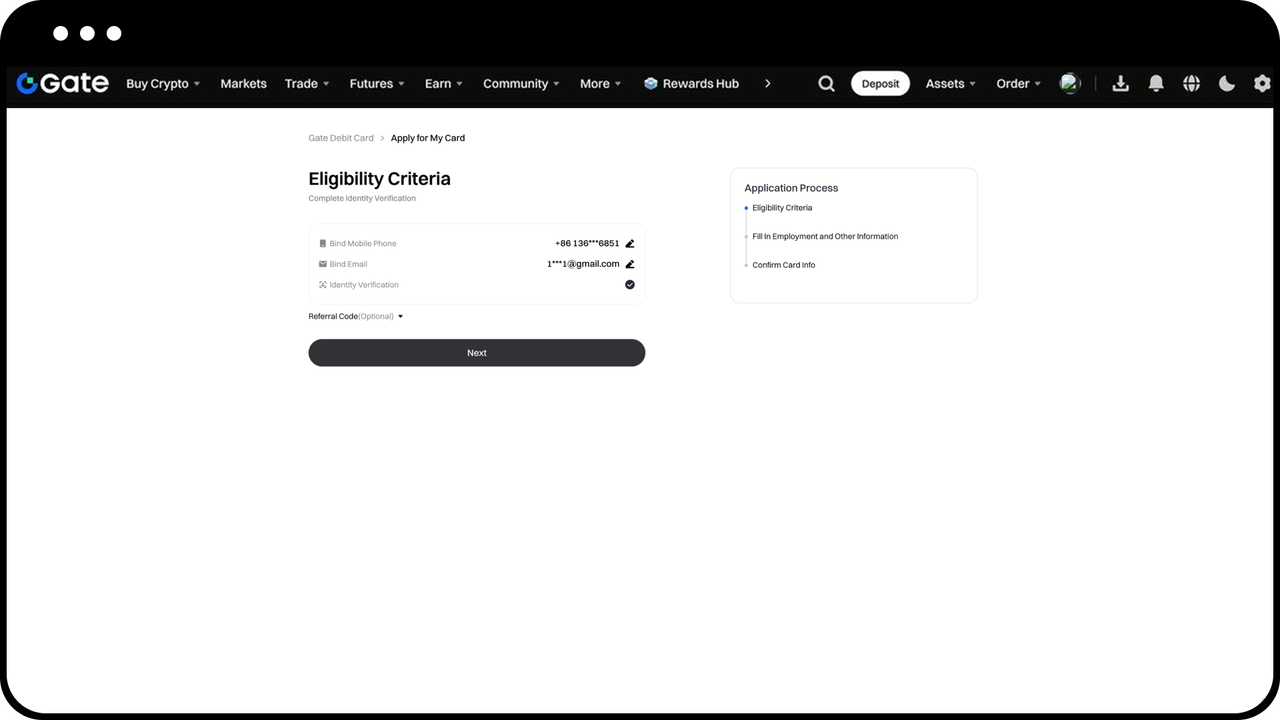1280x720 pixels.
Task: Go to Gate Debit Card breadcrumb
Action: click(341, 138)
